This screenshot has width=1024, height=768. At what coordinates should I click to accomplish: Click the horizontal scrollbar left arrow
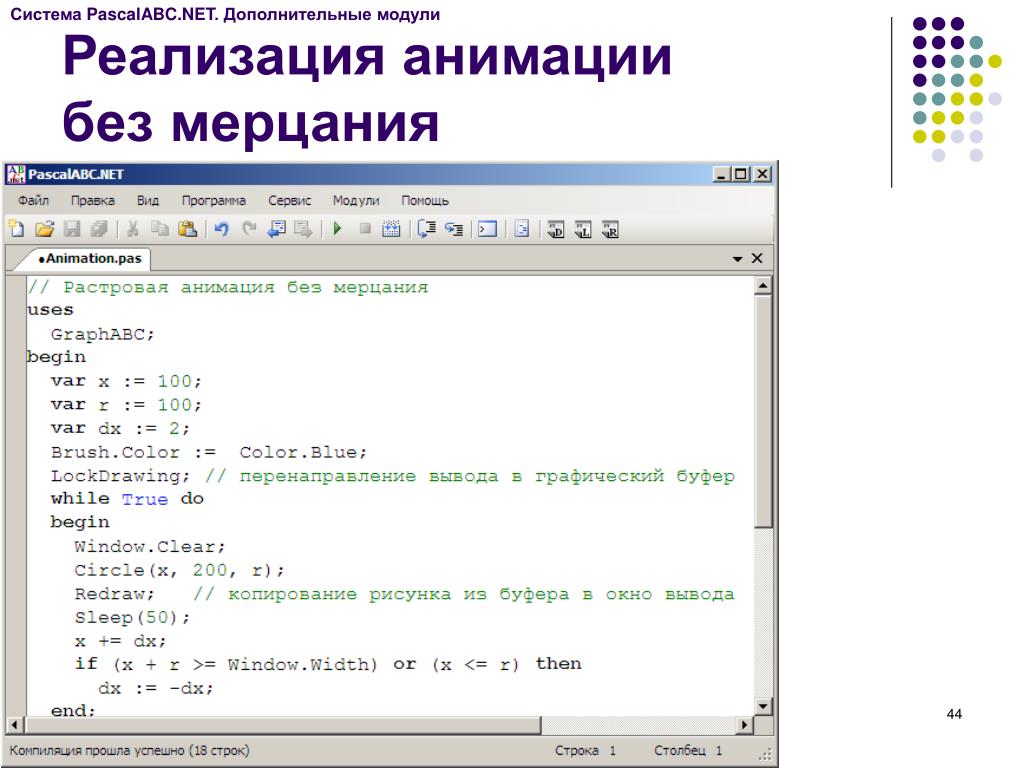coord(15,725)
